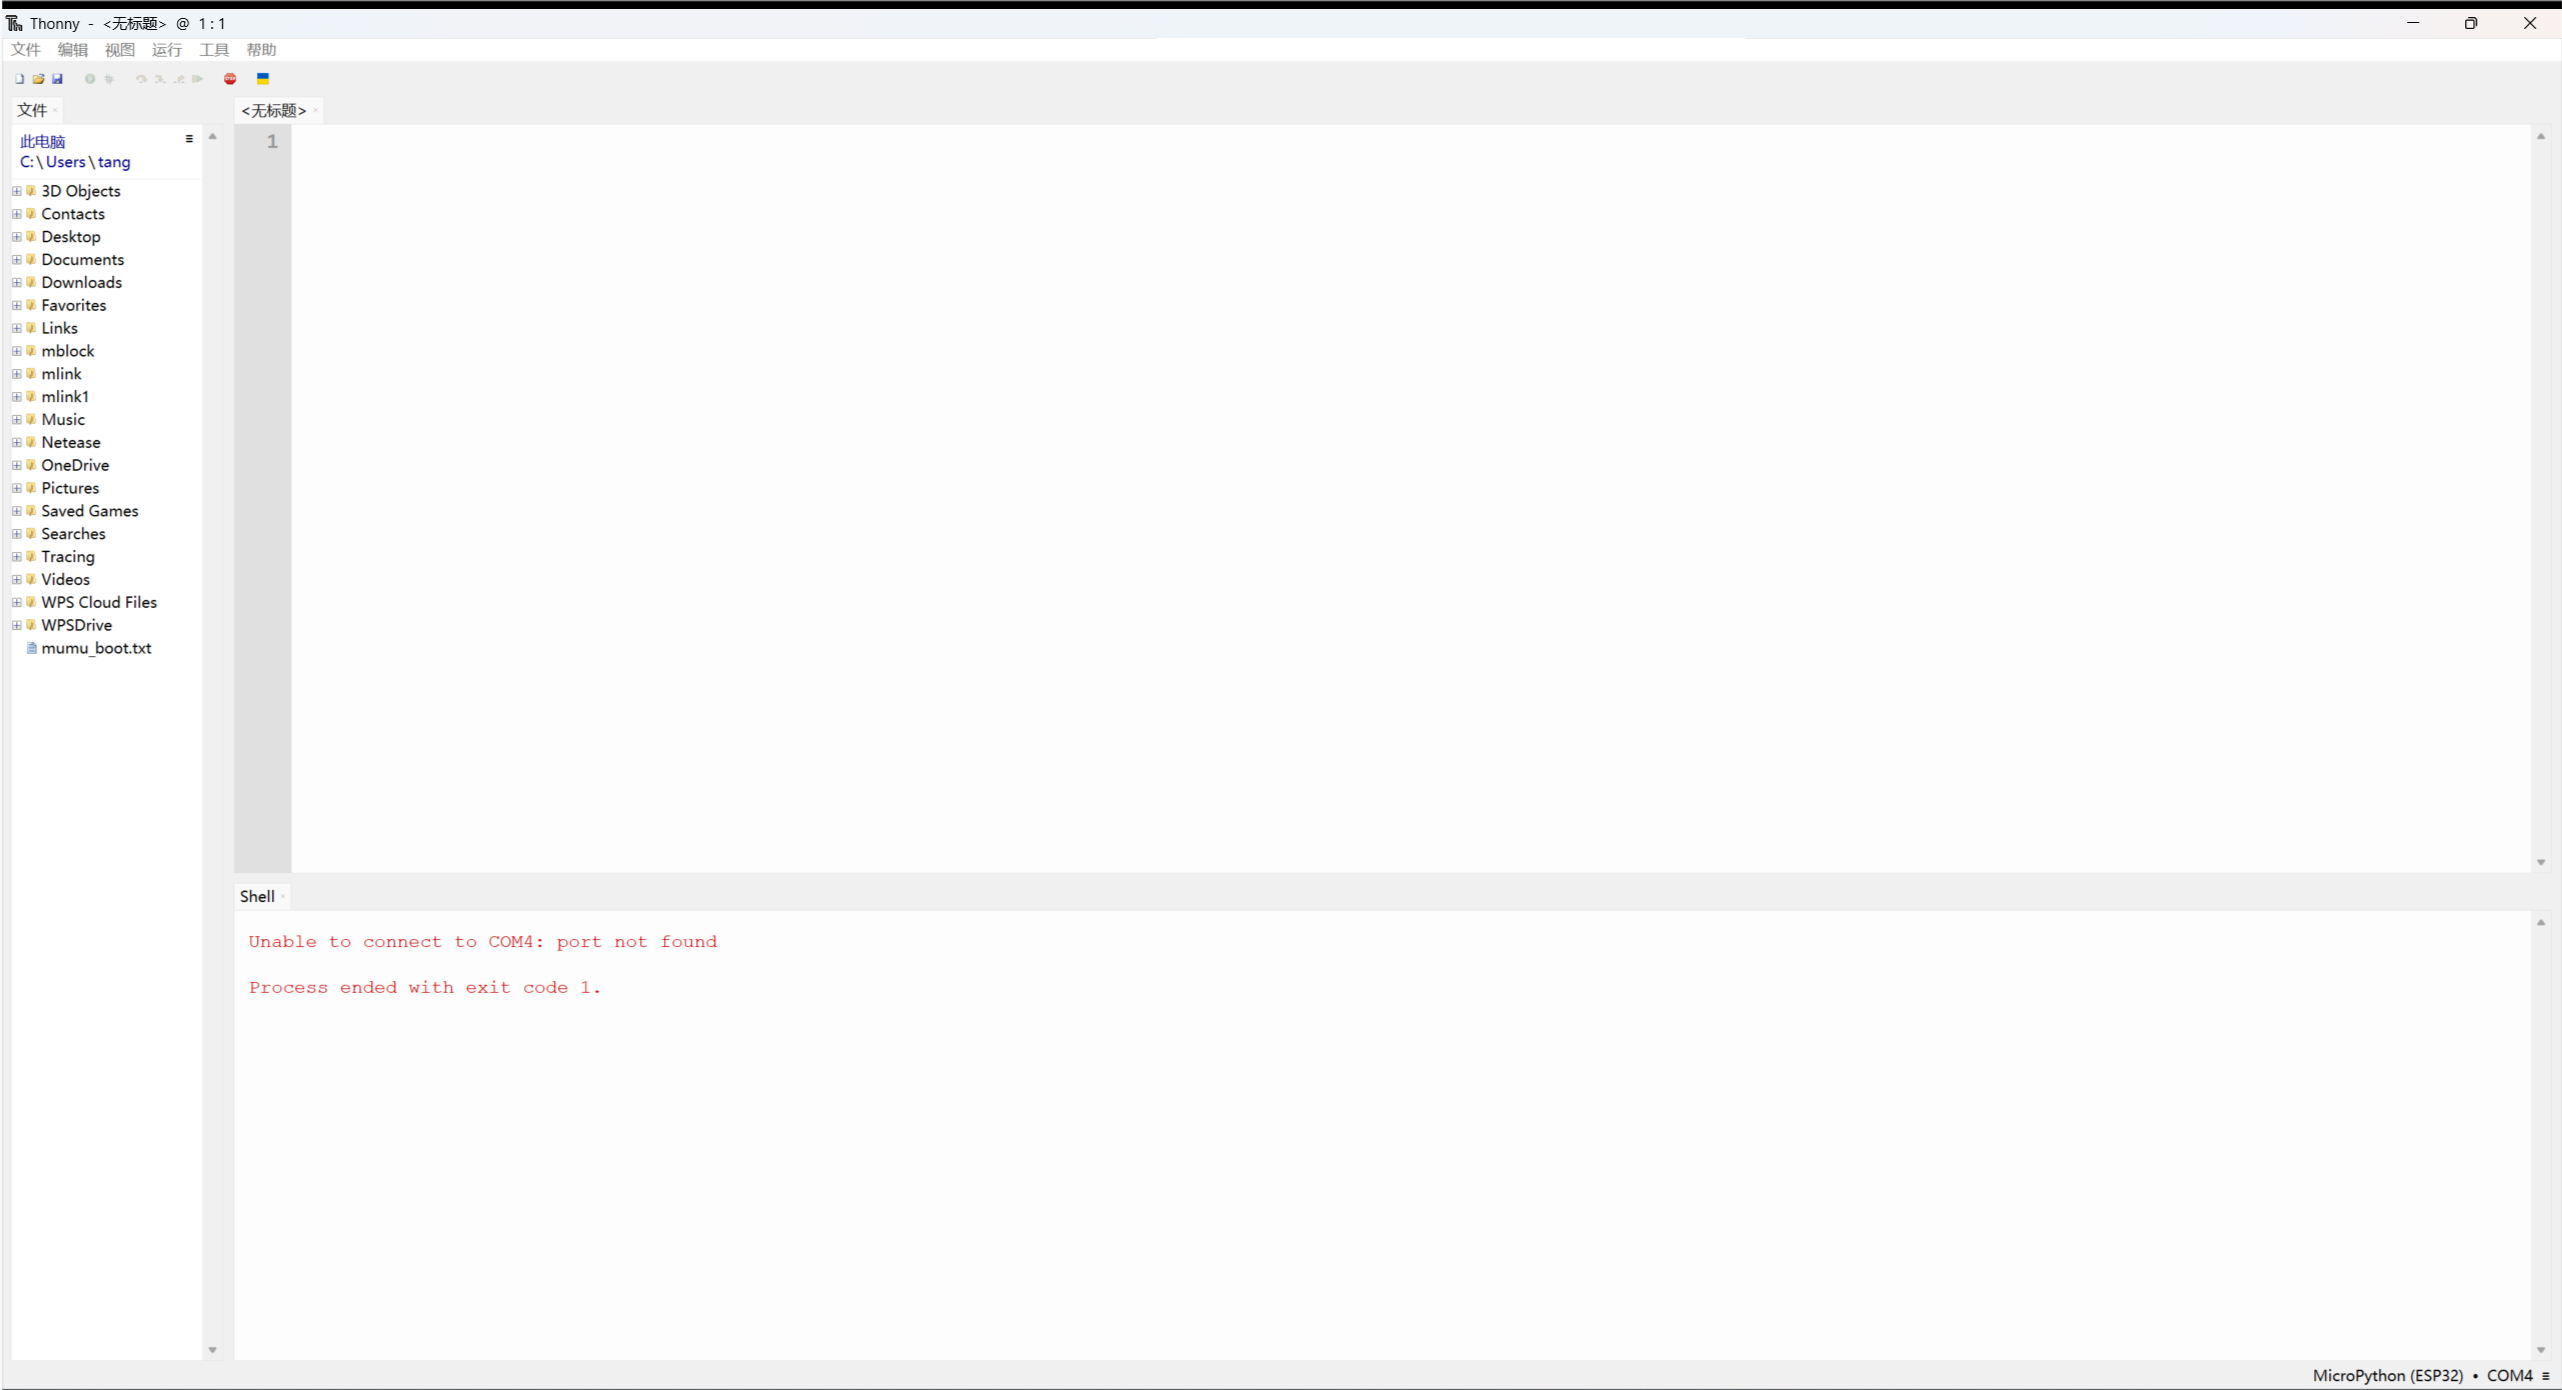This screenshot has height=1390, width=2562.
Task: Click the Stop/interrupt execution icon
Action: [229, 79]
